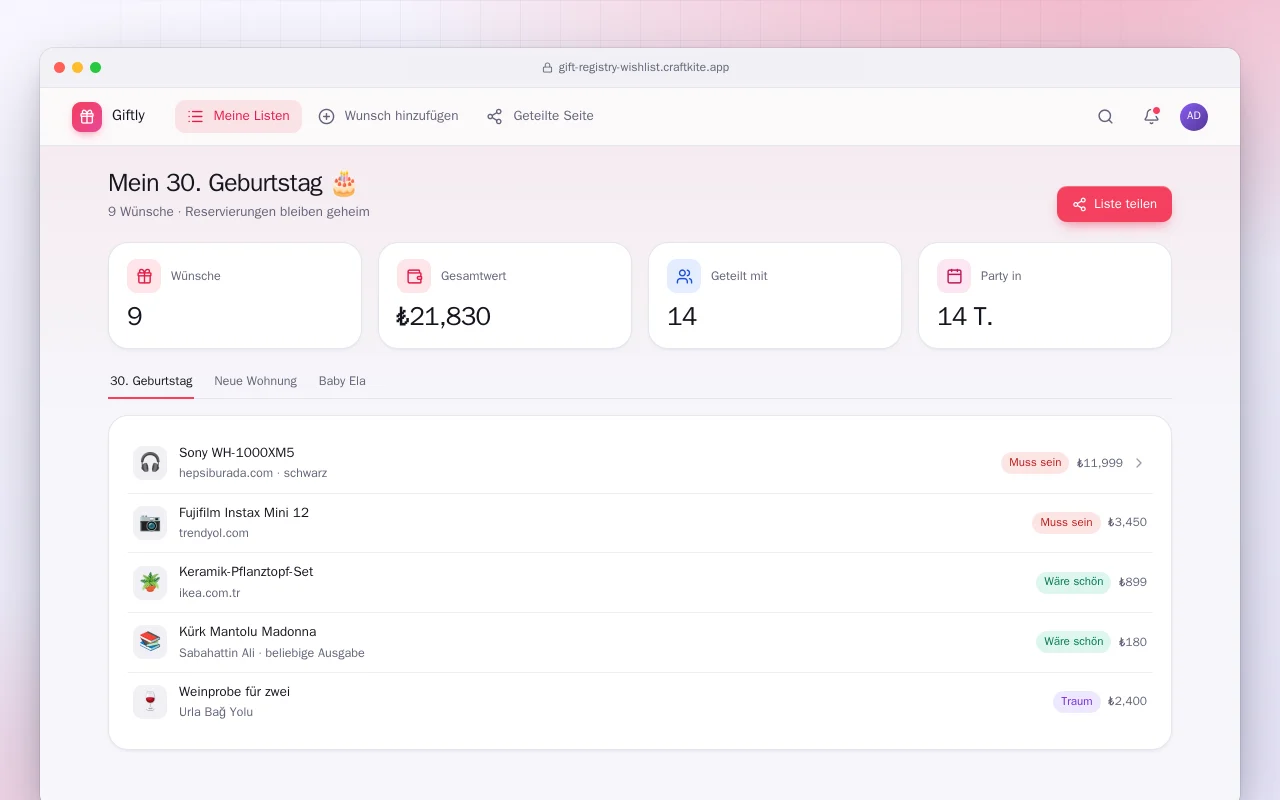Screen dimensions: 1280x800
Task: Click the Giftly gift logo icon
Action: click(x=87, y=117)
